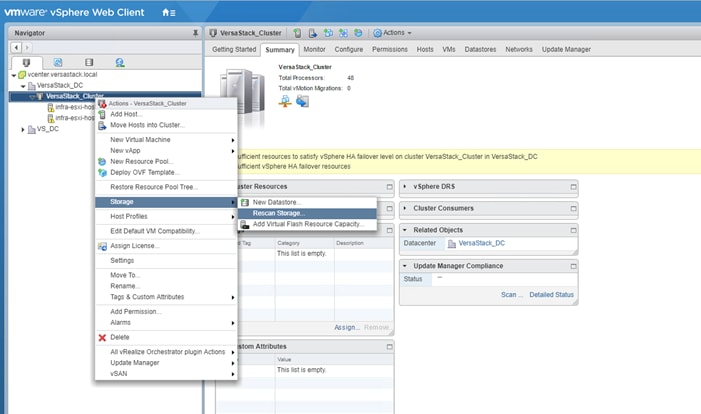Click the red X Delete icon in context menu

click(x=102, y=338)
